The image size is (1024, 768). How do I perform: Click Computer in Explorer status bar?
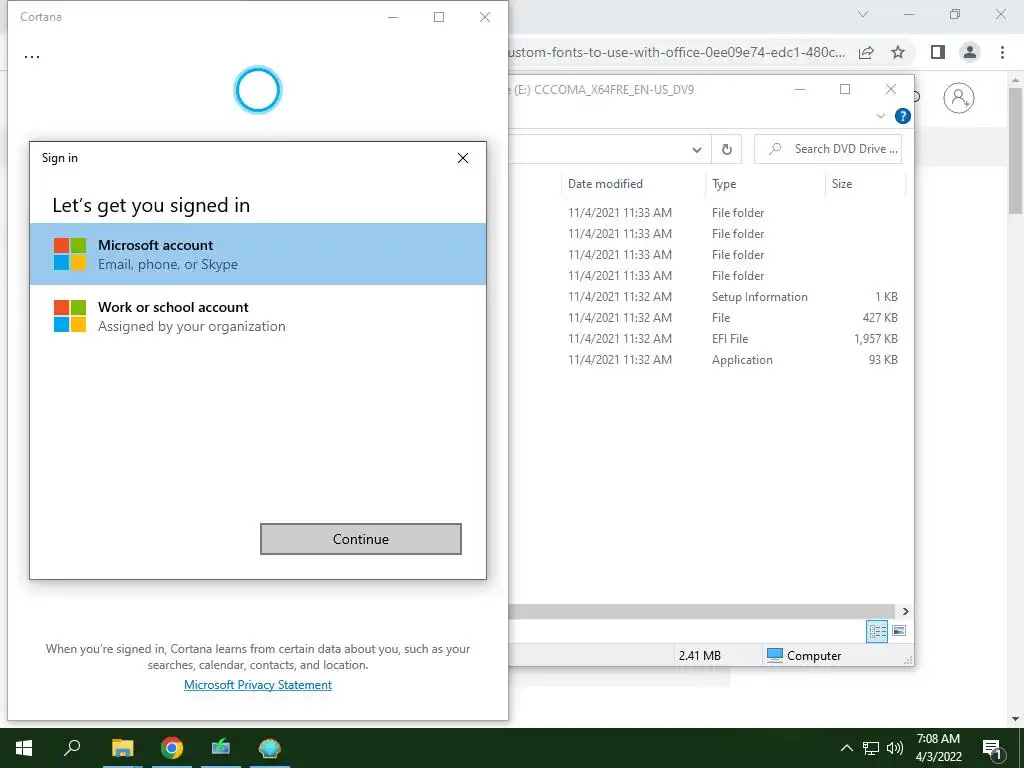coord(804,655)
